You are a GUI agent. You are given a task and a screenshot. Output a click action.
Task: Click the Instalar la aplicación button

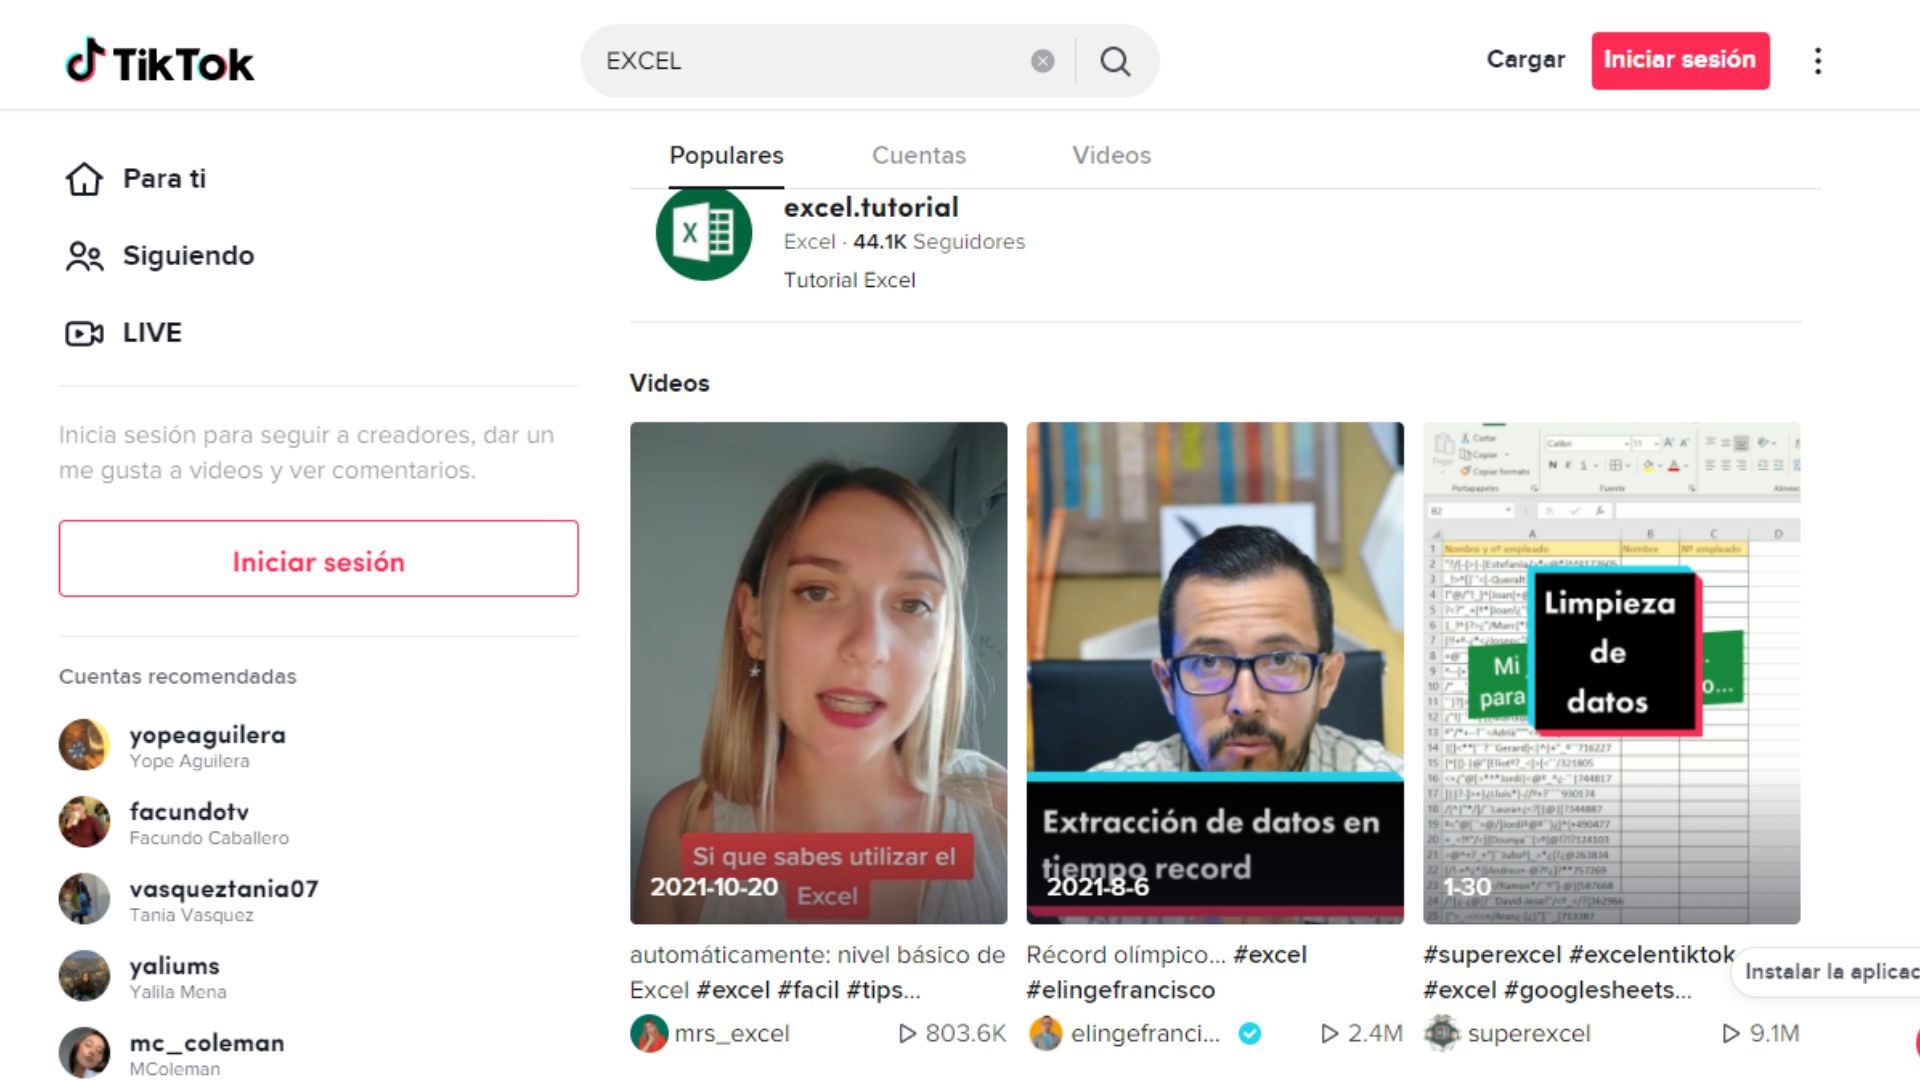click(1828, 972)
